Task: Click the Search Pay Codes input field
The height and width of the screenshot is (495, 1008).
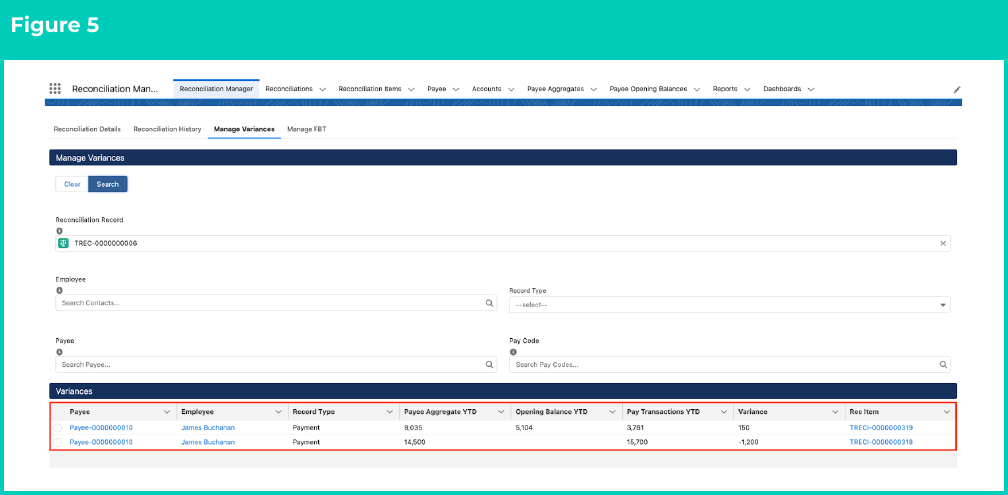Action: point(730,364)
